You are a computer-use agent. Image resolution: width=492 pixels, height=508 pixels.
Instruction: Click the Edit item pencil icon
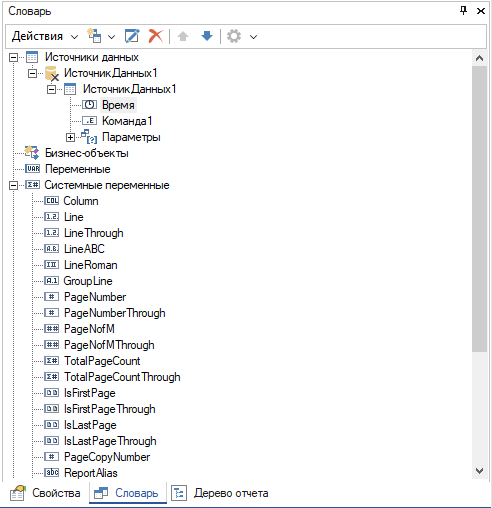[132, 36]
